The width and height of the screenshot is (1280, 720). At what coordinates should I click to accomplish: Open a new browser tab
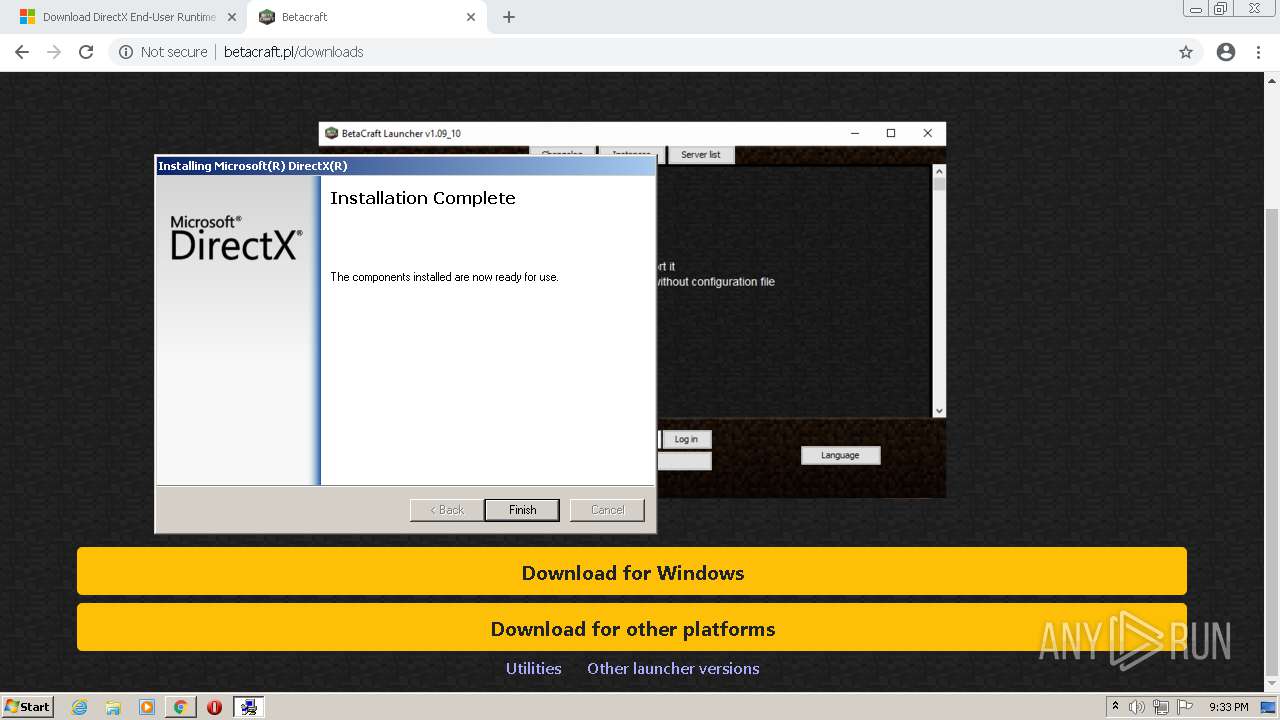tap(509, 17)
